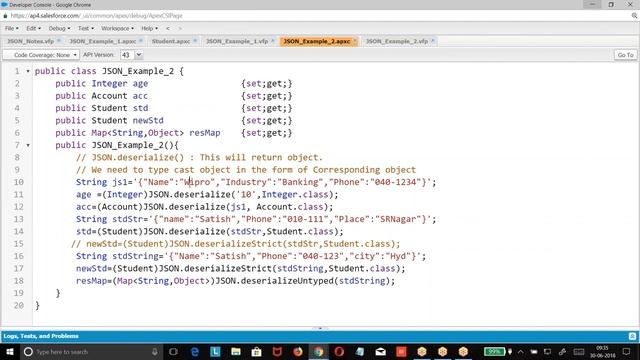Open the Action Center notifications icon
Screen dimensions: 640x360
pos(627,351)
